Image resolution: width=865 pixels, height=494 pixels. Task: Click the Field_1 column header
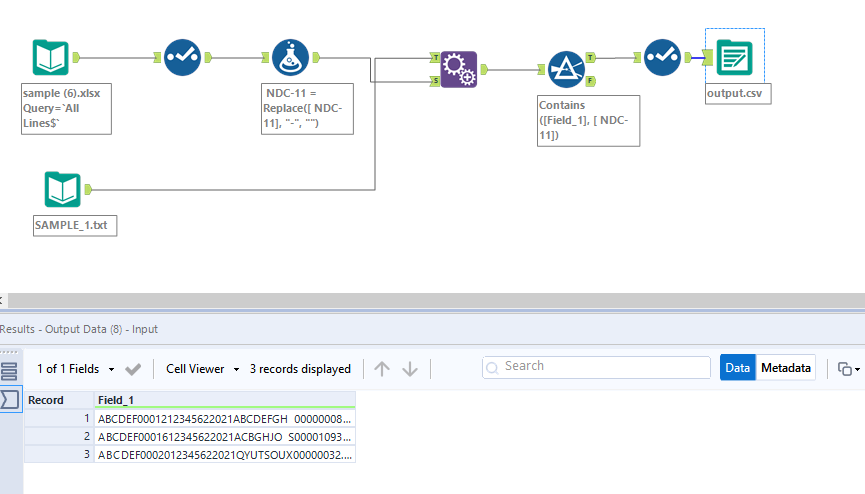(x=225, y=400)
